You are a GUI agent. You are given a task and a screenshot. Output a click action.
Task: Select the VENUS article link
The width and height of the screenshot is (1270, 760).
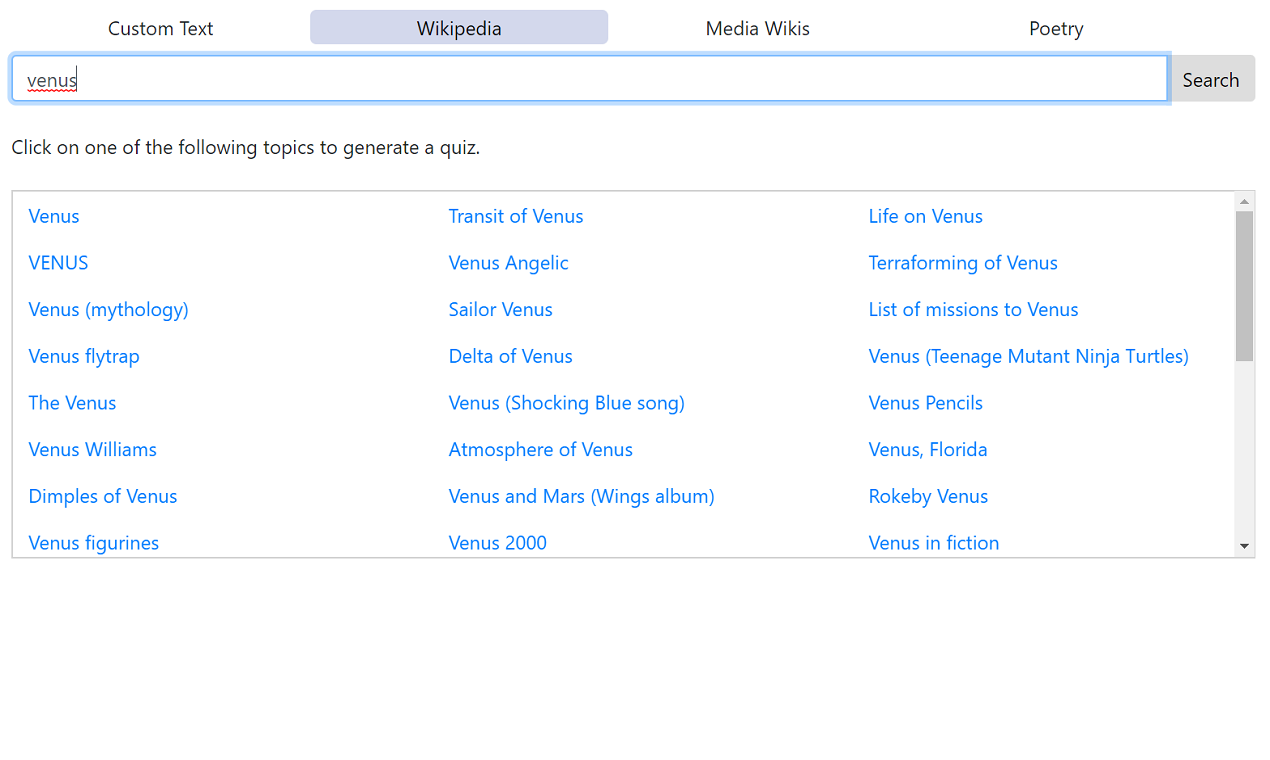coord(57,262)
